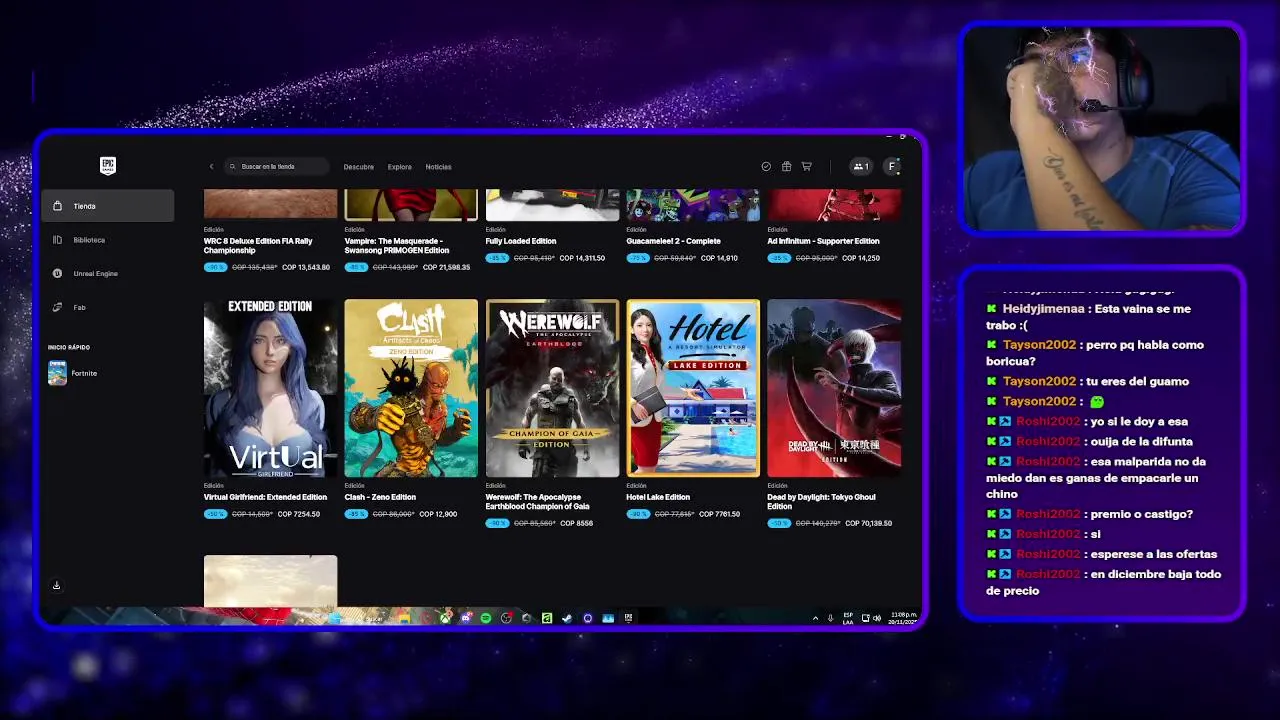This screenshot has width=1280, height=720.
Task: Click the Biblioteca sidebar icon
Action: pyautogui.click(x=57, y=240)
